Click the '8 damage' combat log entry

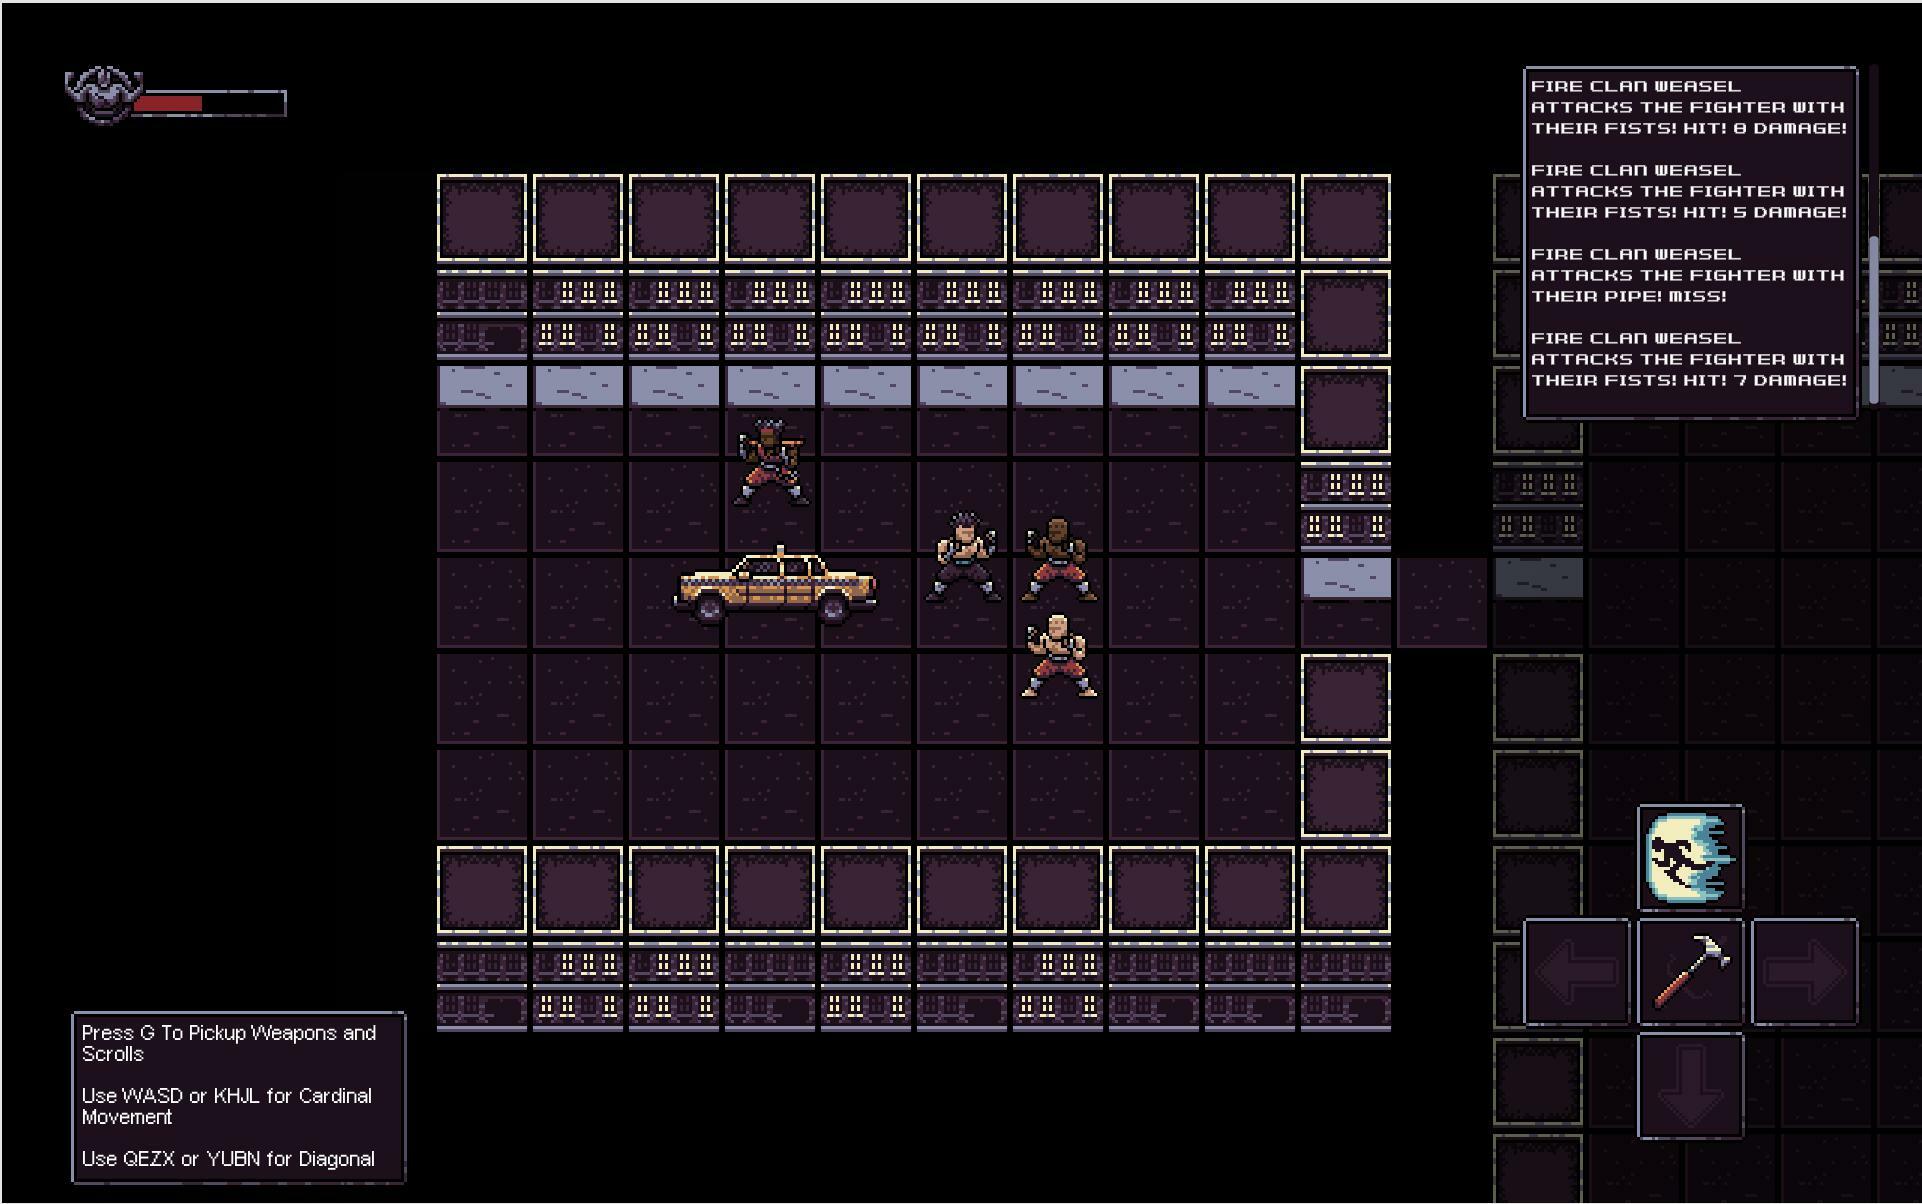click(x=1688, y=107)
